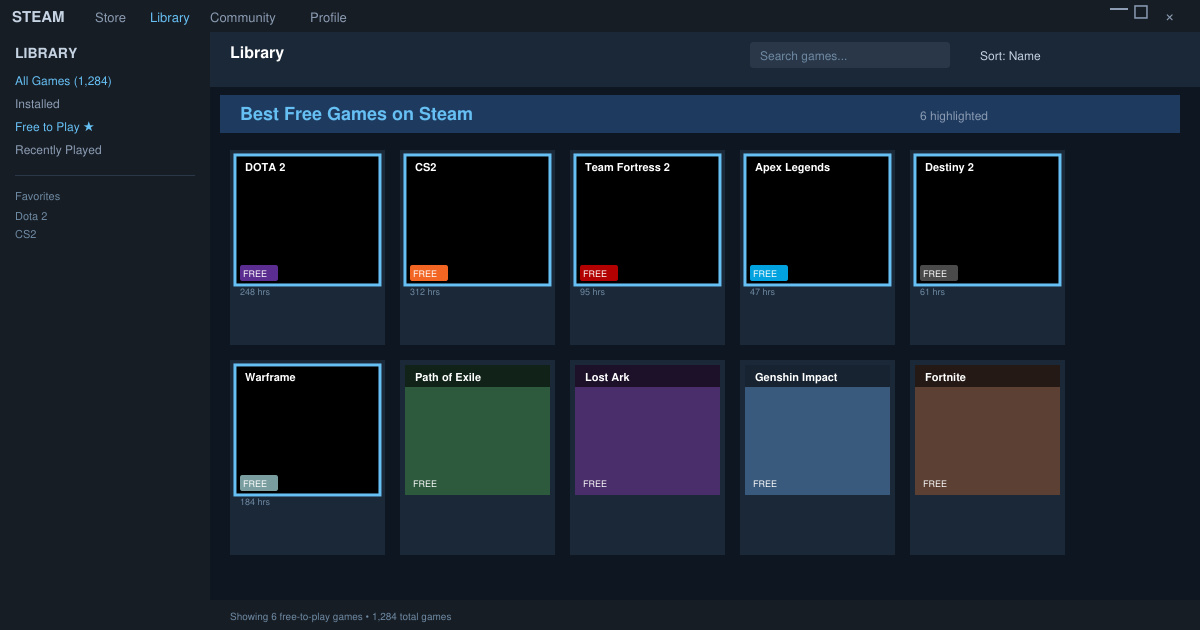The height and width of the screenshot is (630, 1200).
Task: Focus the Search games field
Action: coord(850,55)
